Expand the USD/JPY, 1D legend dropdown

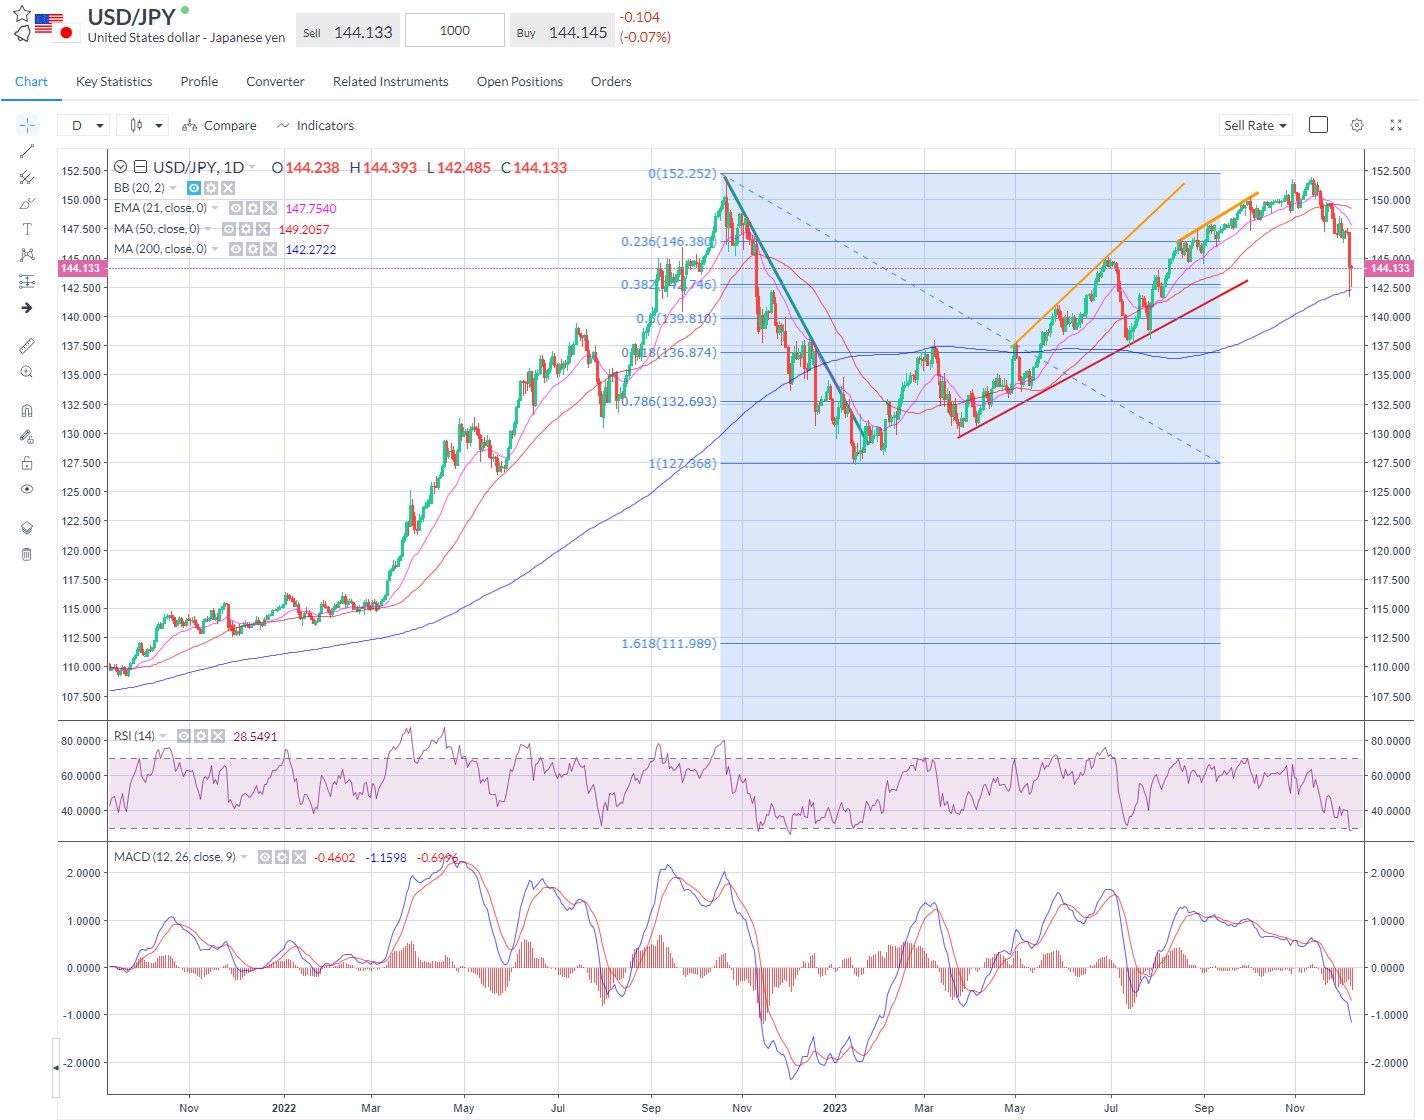click(x=252, y=168)
